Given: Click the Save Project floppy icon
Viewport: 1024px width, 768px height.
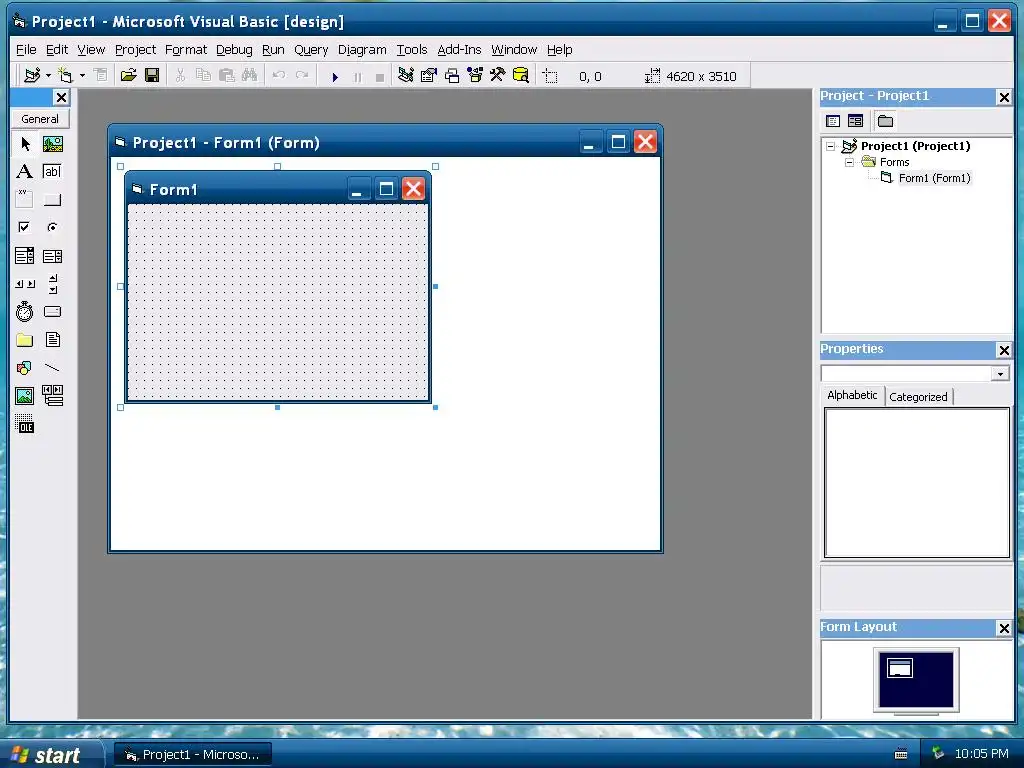Looking at the screenshot, I should [x=152, y=76].
